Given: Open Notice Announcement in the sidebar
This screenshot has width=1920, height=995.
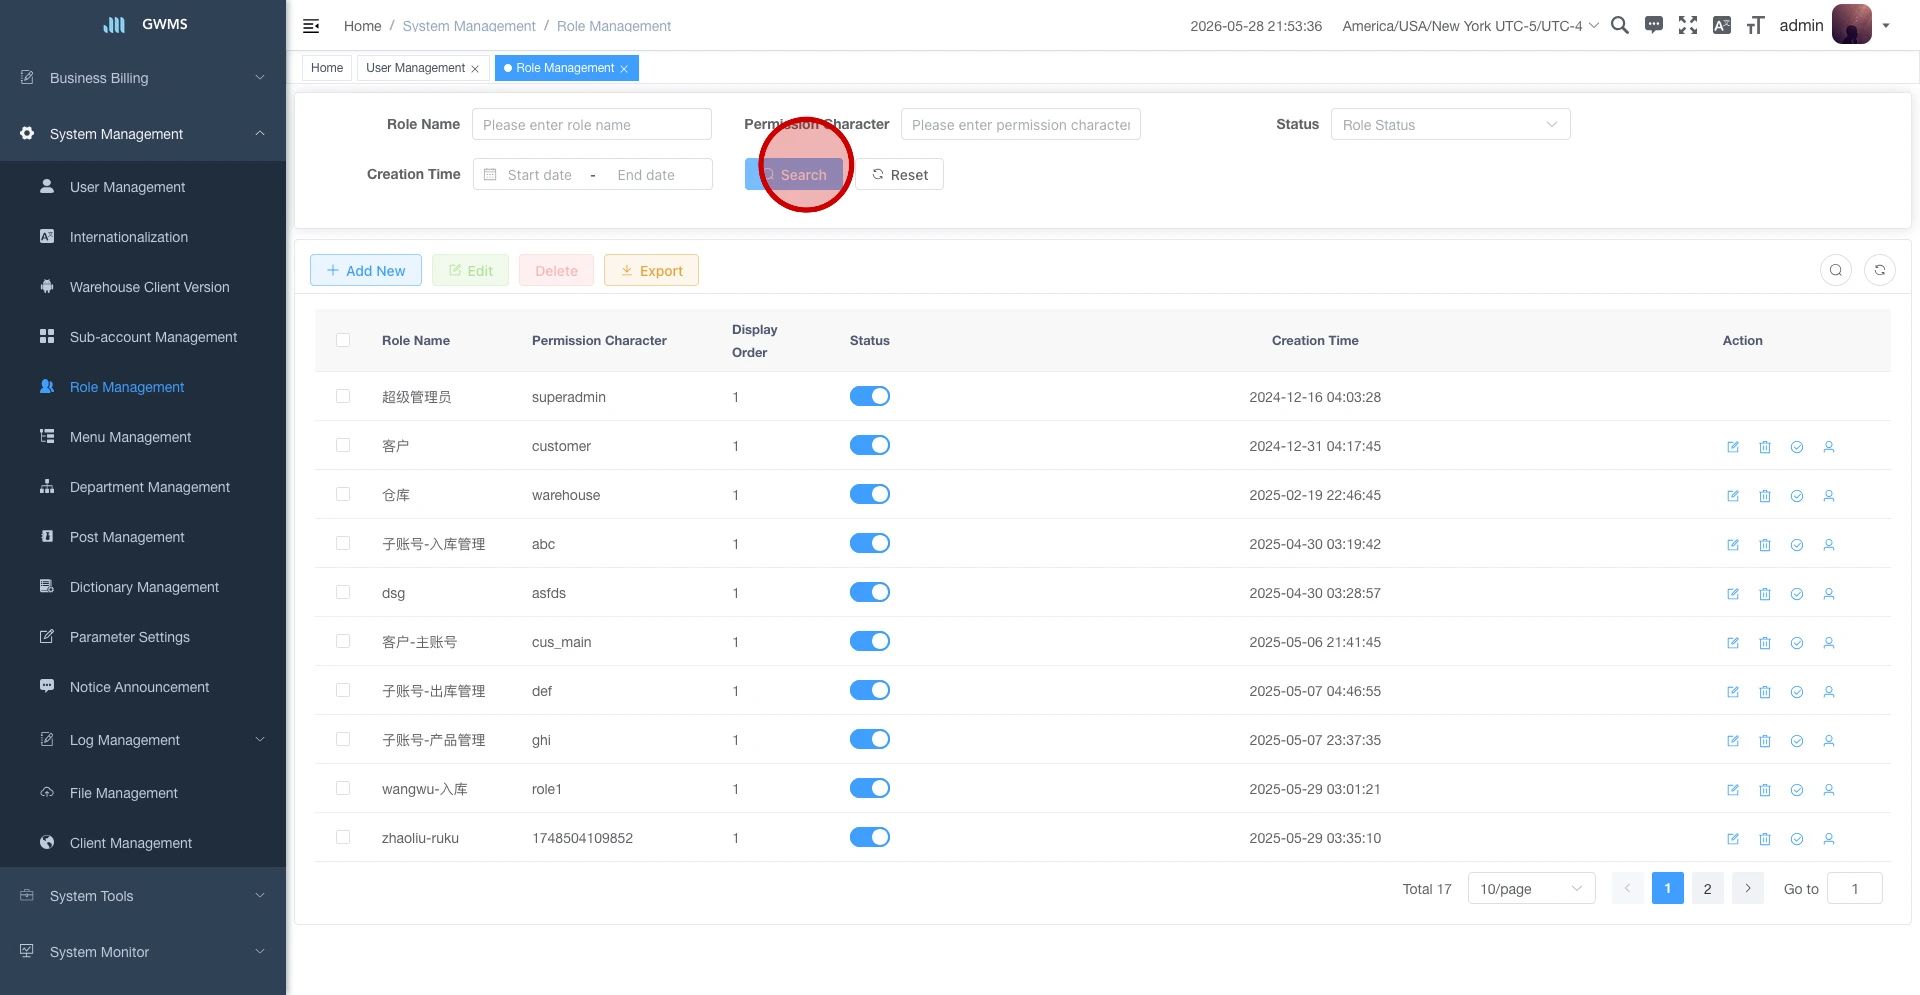Looking at the screenshot, I should coord(143,687).
